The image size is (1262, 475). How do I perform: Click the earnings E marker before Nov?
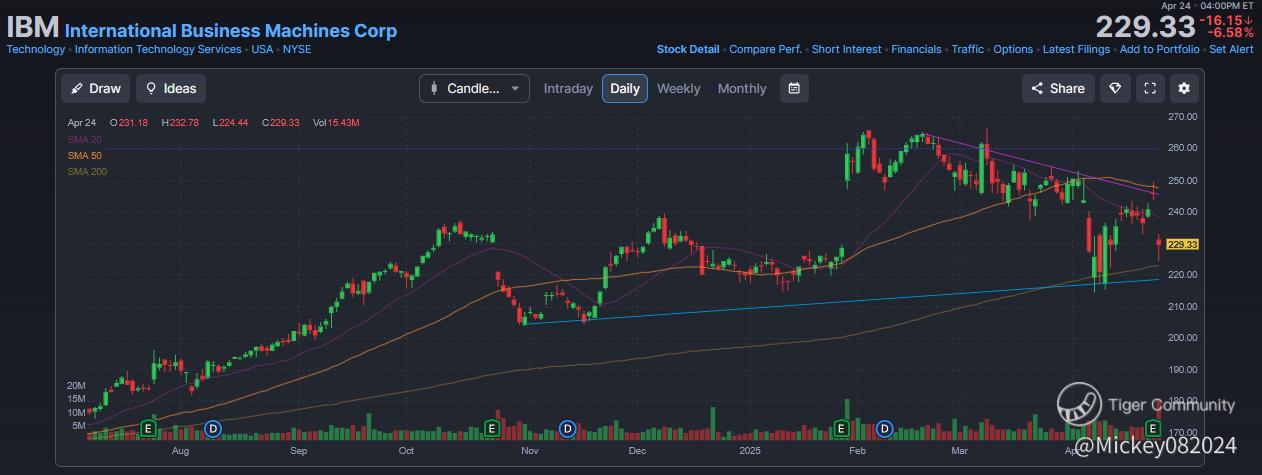(491, 428)
